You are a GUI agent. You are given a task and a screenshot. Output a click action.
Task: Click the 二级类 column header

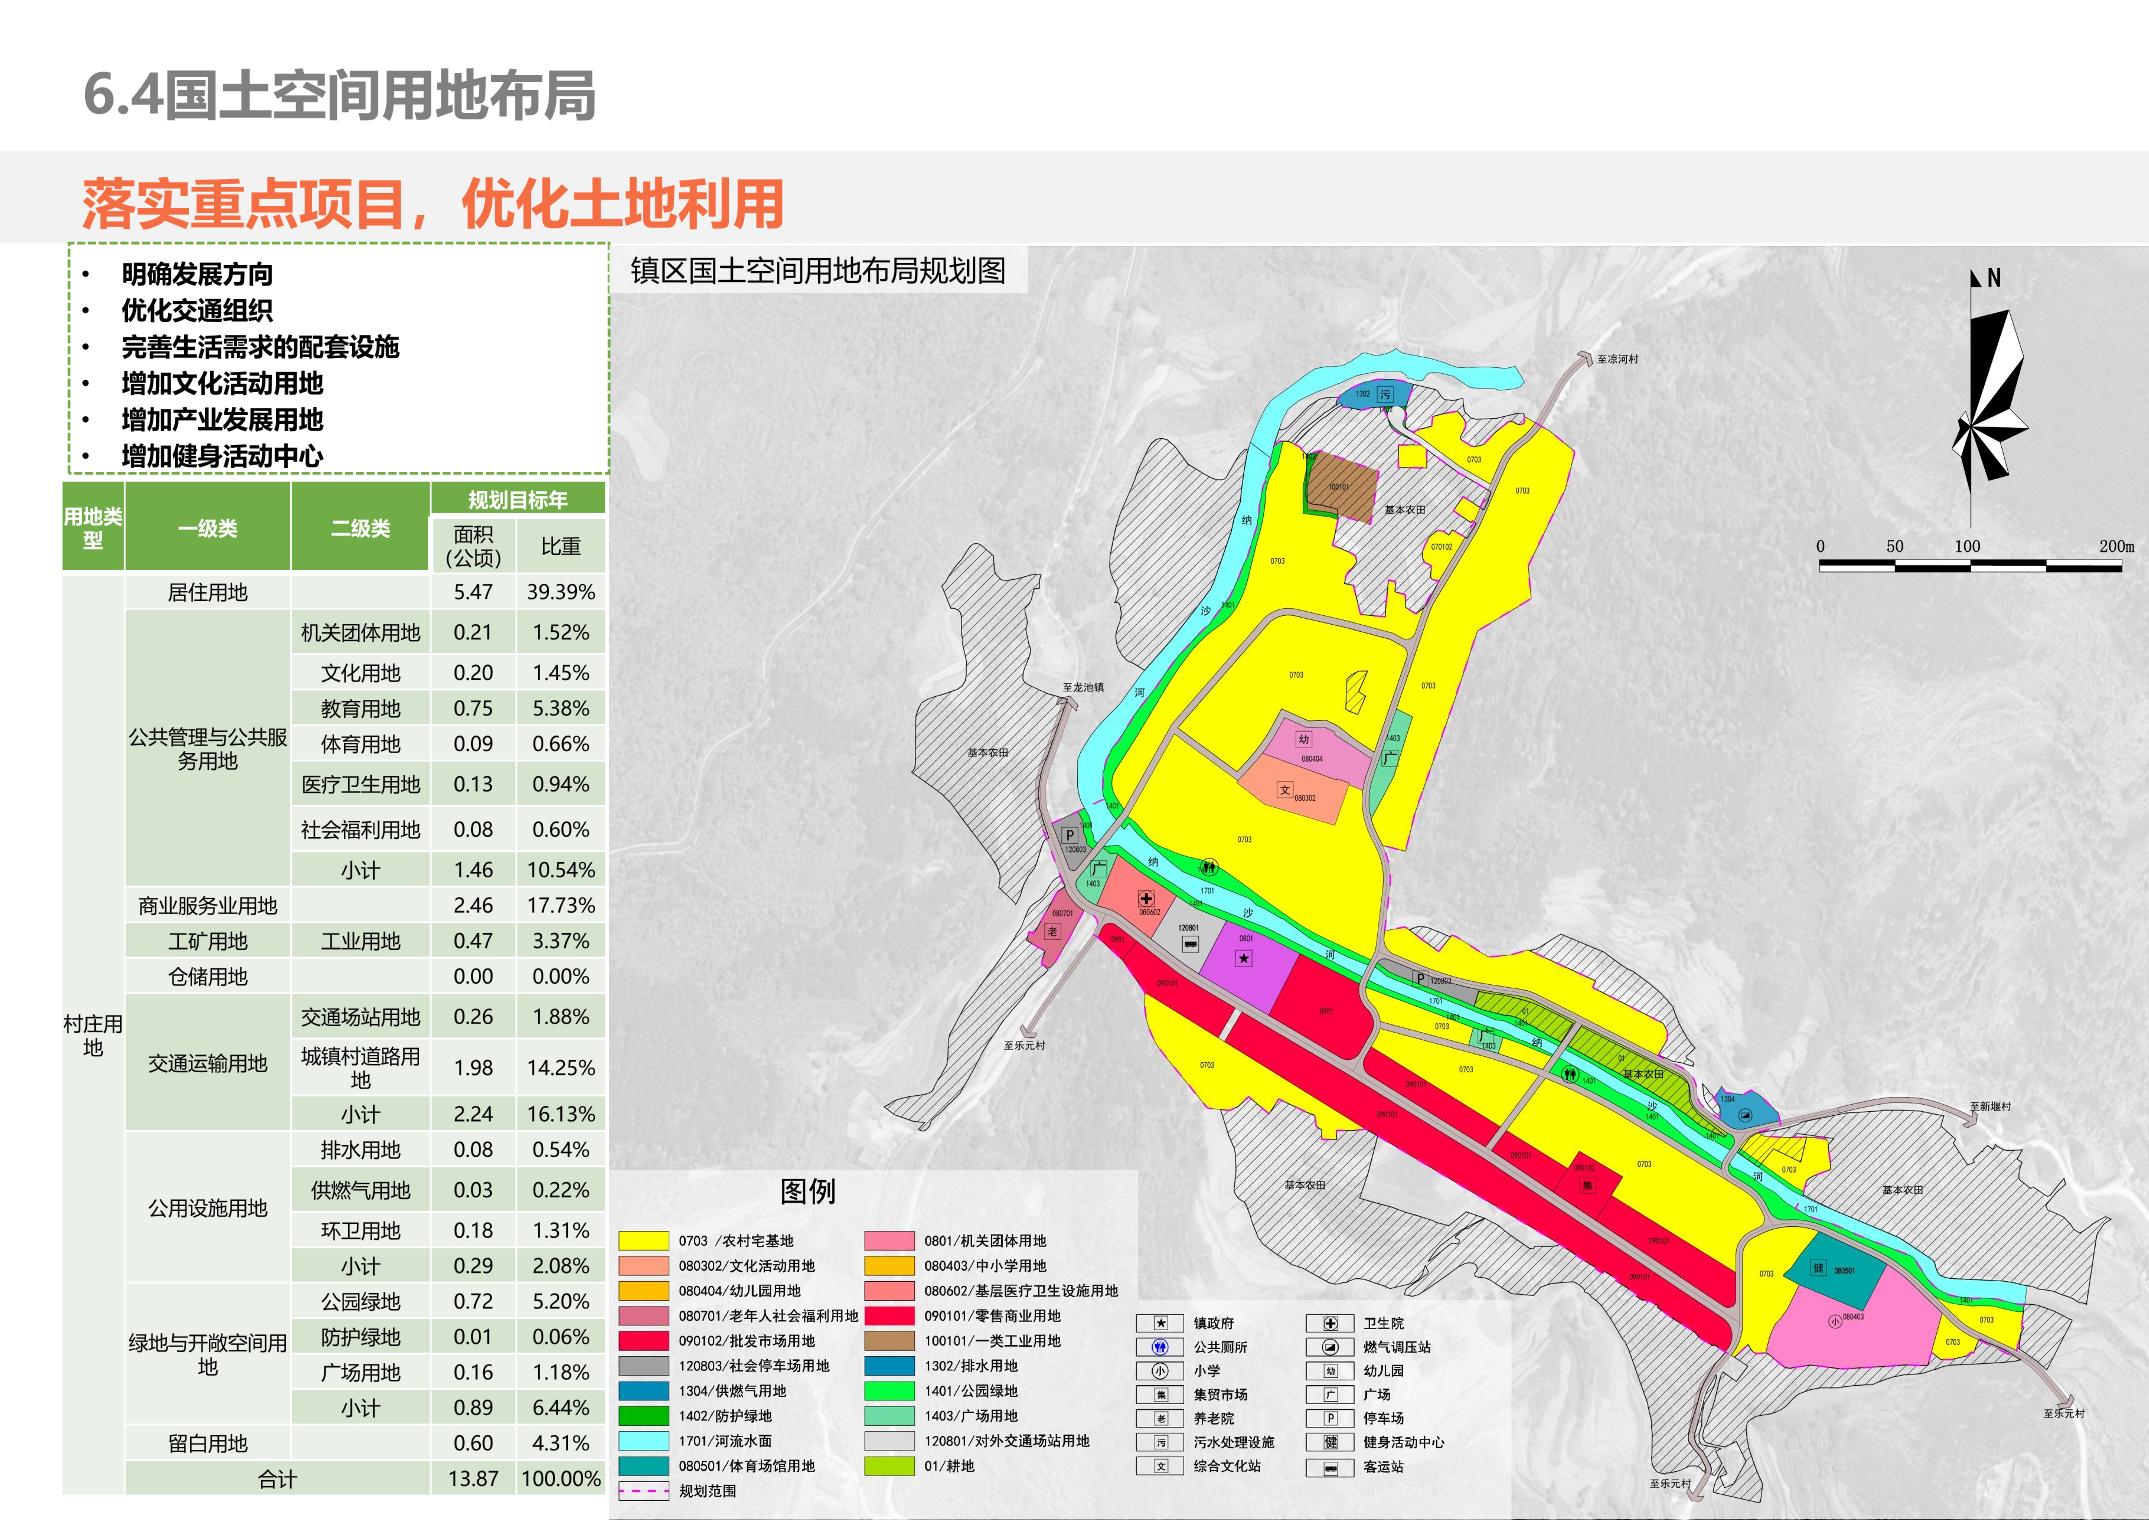click(360, 528)
